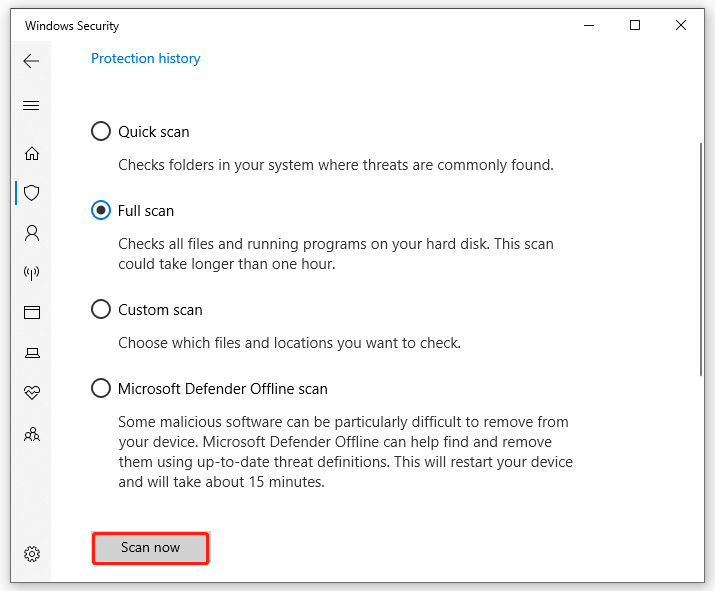Open Device security laptop icon
Image resolution: width=715 pixels, height=591 pixels.
32,353
